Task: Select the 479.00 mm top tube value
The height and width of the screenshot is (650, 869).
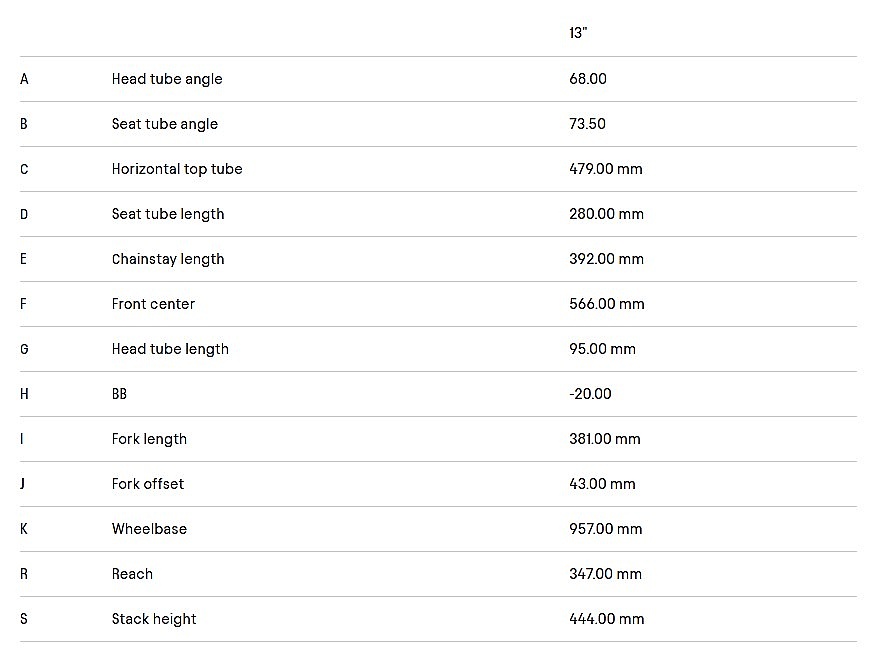Action: (x=606, y=169)
